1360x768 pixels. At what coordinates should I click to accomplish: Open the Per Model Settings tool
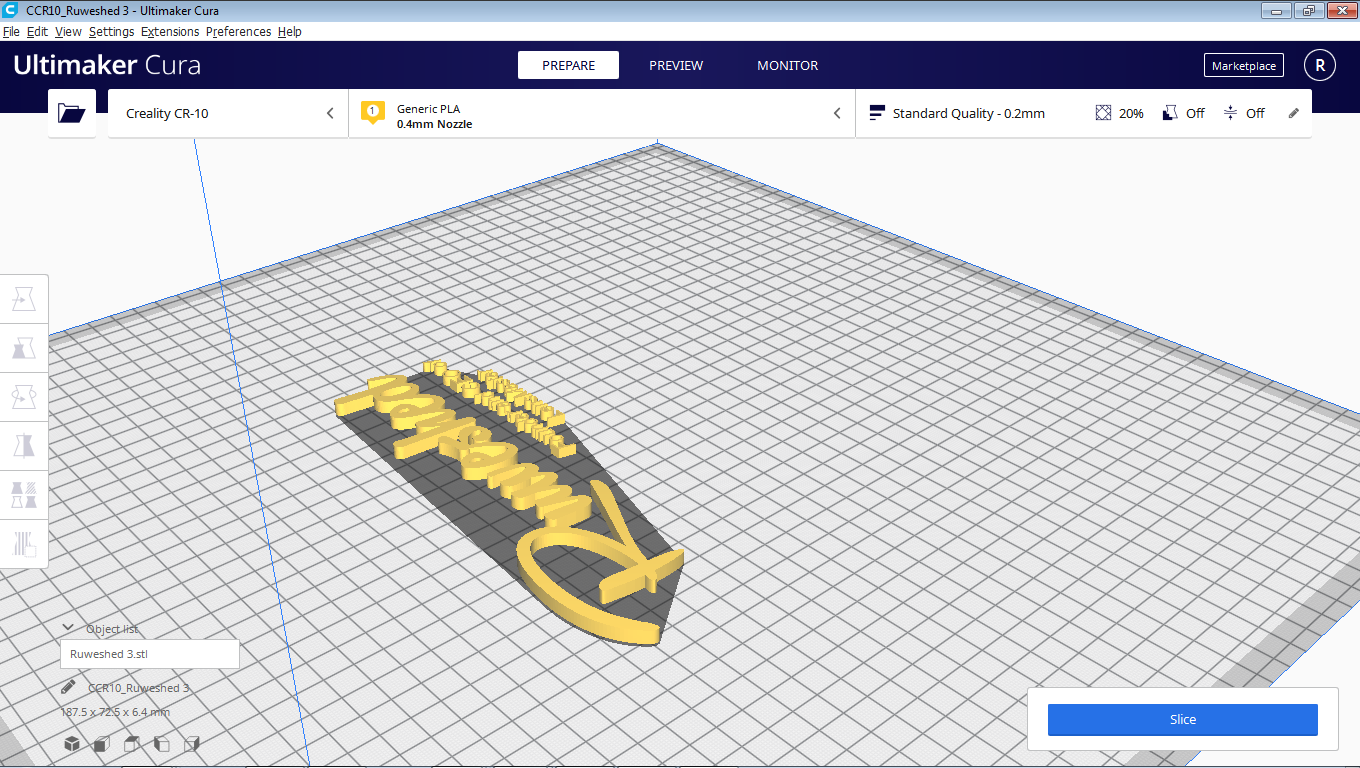[x=23, y=494]
